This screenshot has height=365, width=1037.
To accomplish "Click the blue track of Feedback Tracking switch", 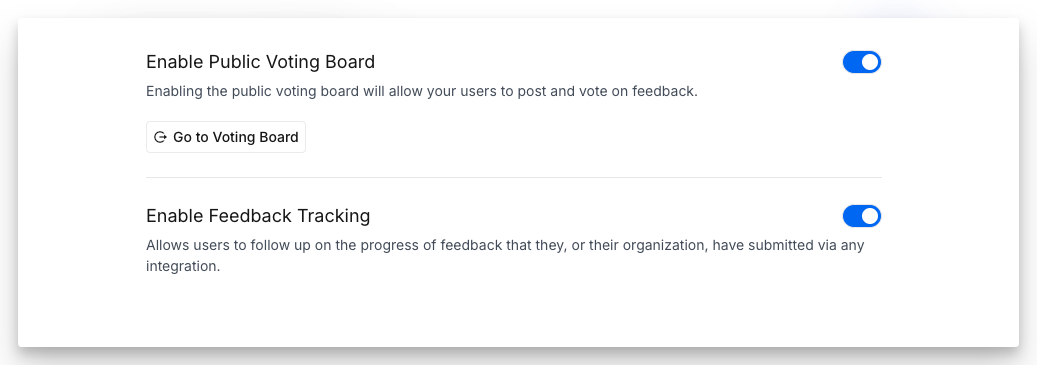I will tap(852, 216).
